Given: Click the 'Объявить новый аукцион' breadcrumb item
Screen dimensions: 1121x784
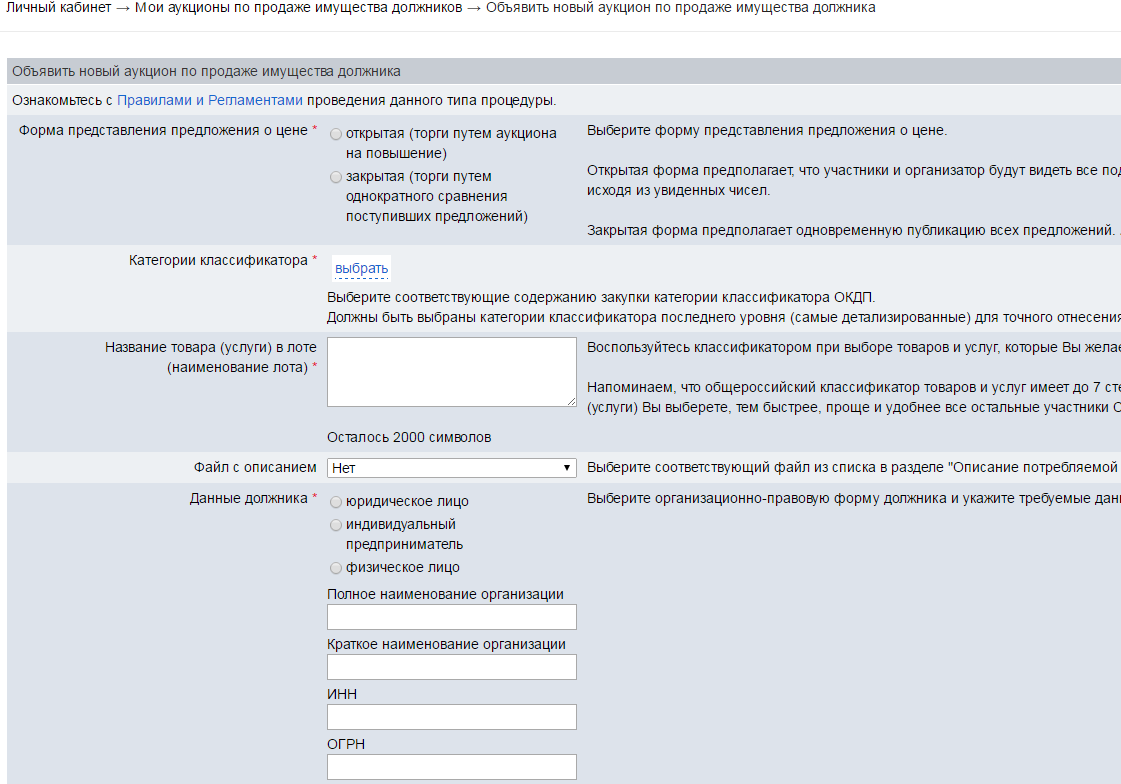Looking at the screenshot, I should pos(680,8).
